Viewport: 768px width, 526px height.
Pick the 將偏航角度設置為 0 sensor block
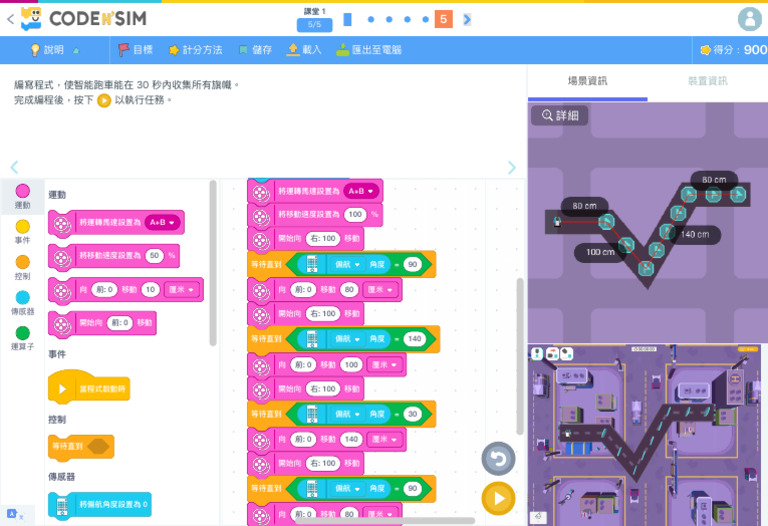tap(100, 504)
